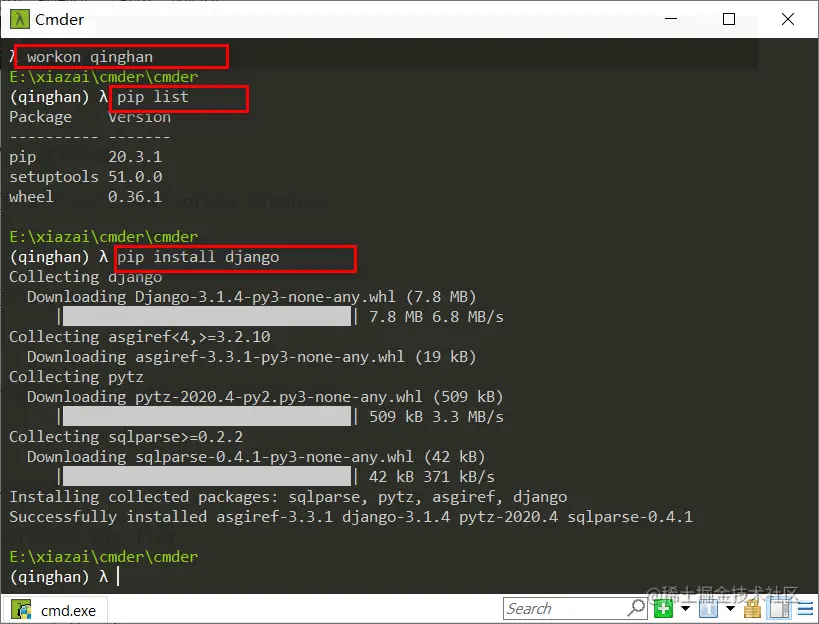Click 'Collecting sqlparse>=0.2.2' line
The image size is (819, 624).
point(126,437)
